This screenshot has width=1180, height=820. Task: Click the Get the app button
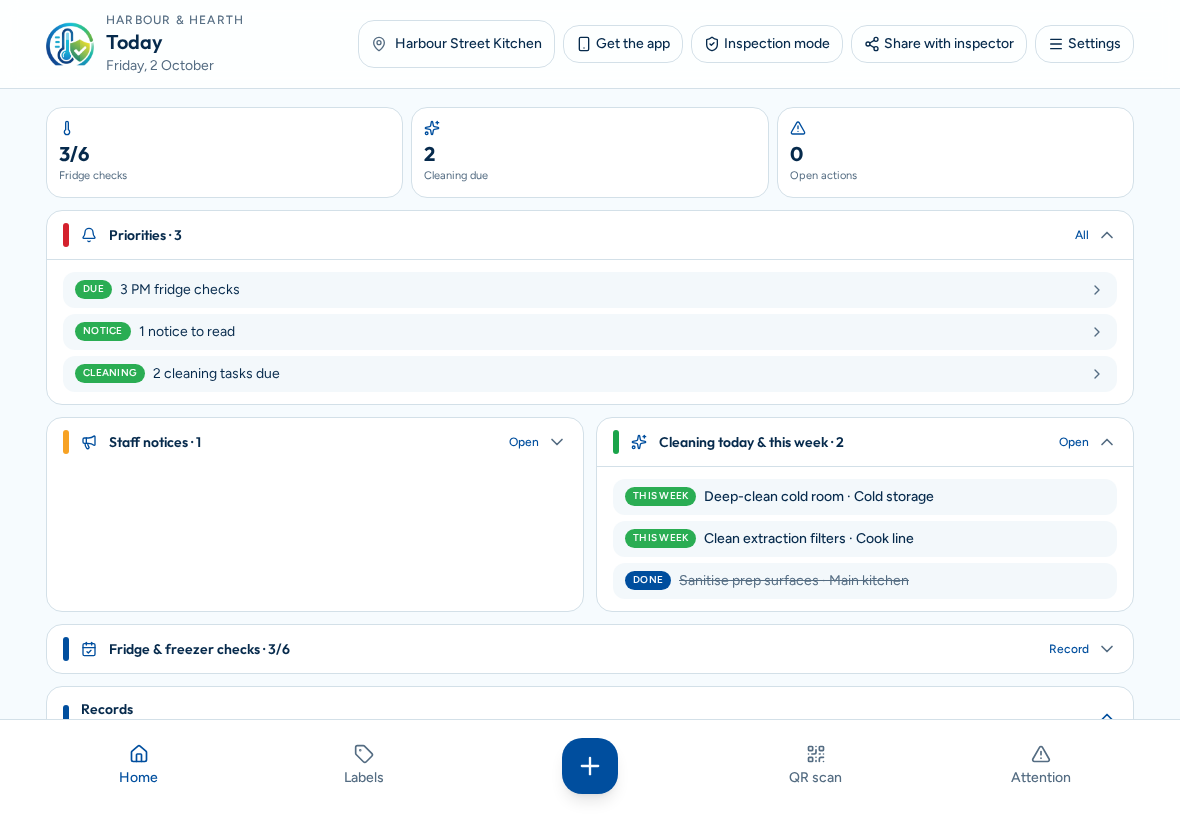[x=623, y=44]
